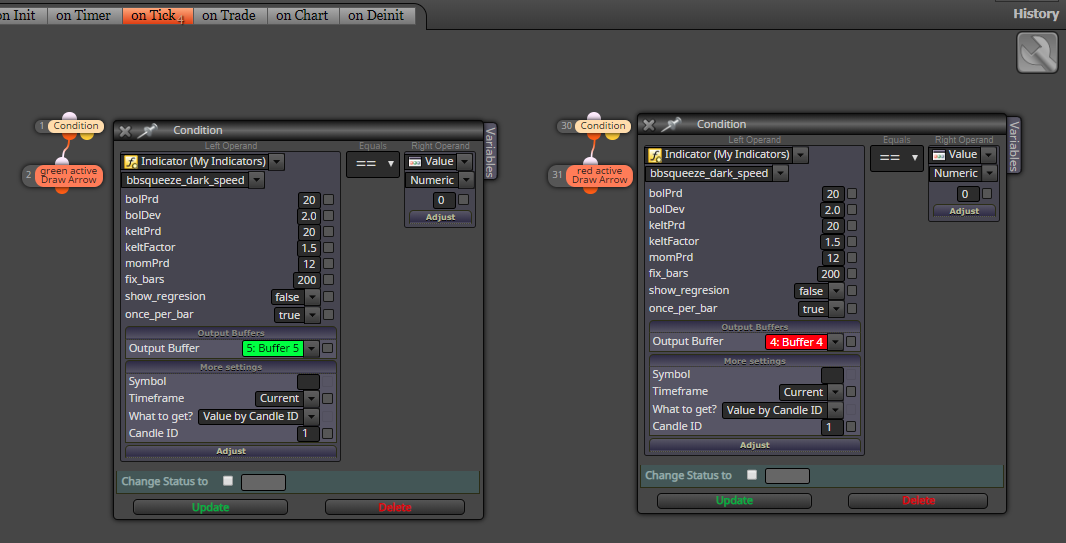This screenshot has height=543, width=1066.
Task: Click the keltPrd 20 field in right panel
Action: [x=833, y=226]
